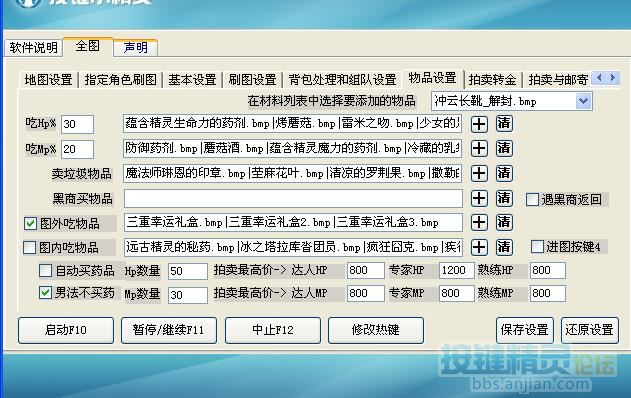
Task: Click the 启动F10 button
Action: [x=66, y=330]
